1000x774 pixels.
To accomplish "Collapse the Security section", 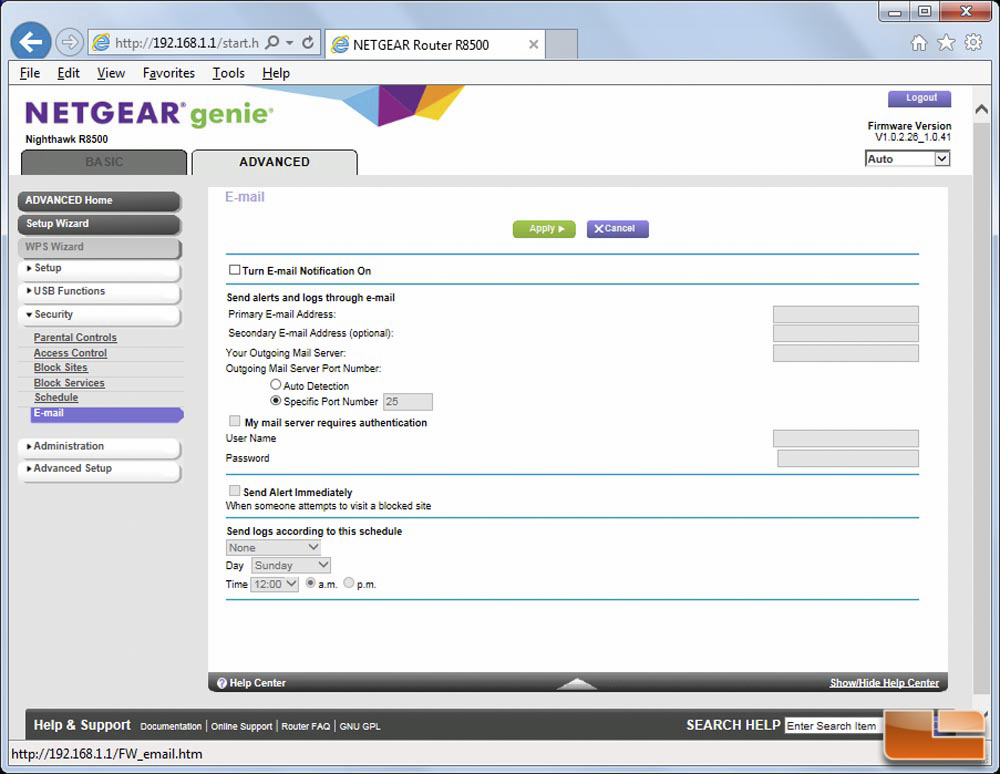I will [99, 314].
